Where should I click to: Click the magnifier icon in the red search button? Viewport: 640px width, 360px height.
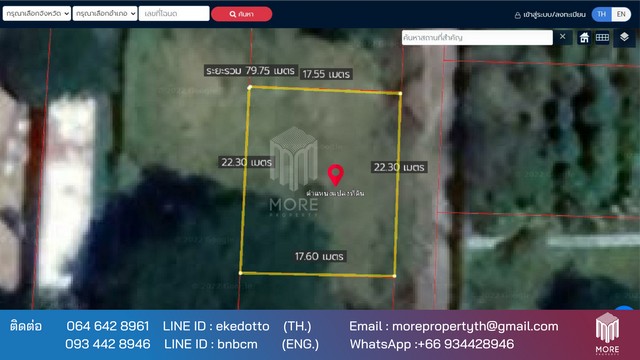tap(233, 14)
